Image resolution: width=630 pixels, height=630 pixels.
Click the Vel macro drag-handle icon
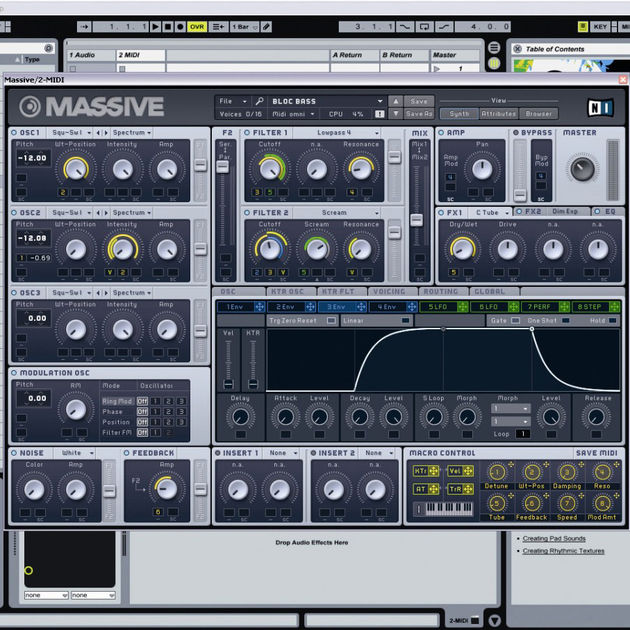point(468,471)
